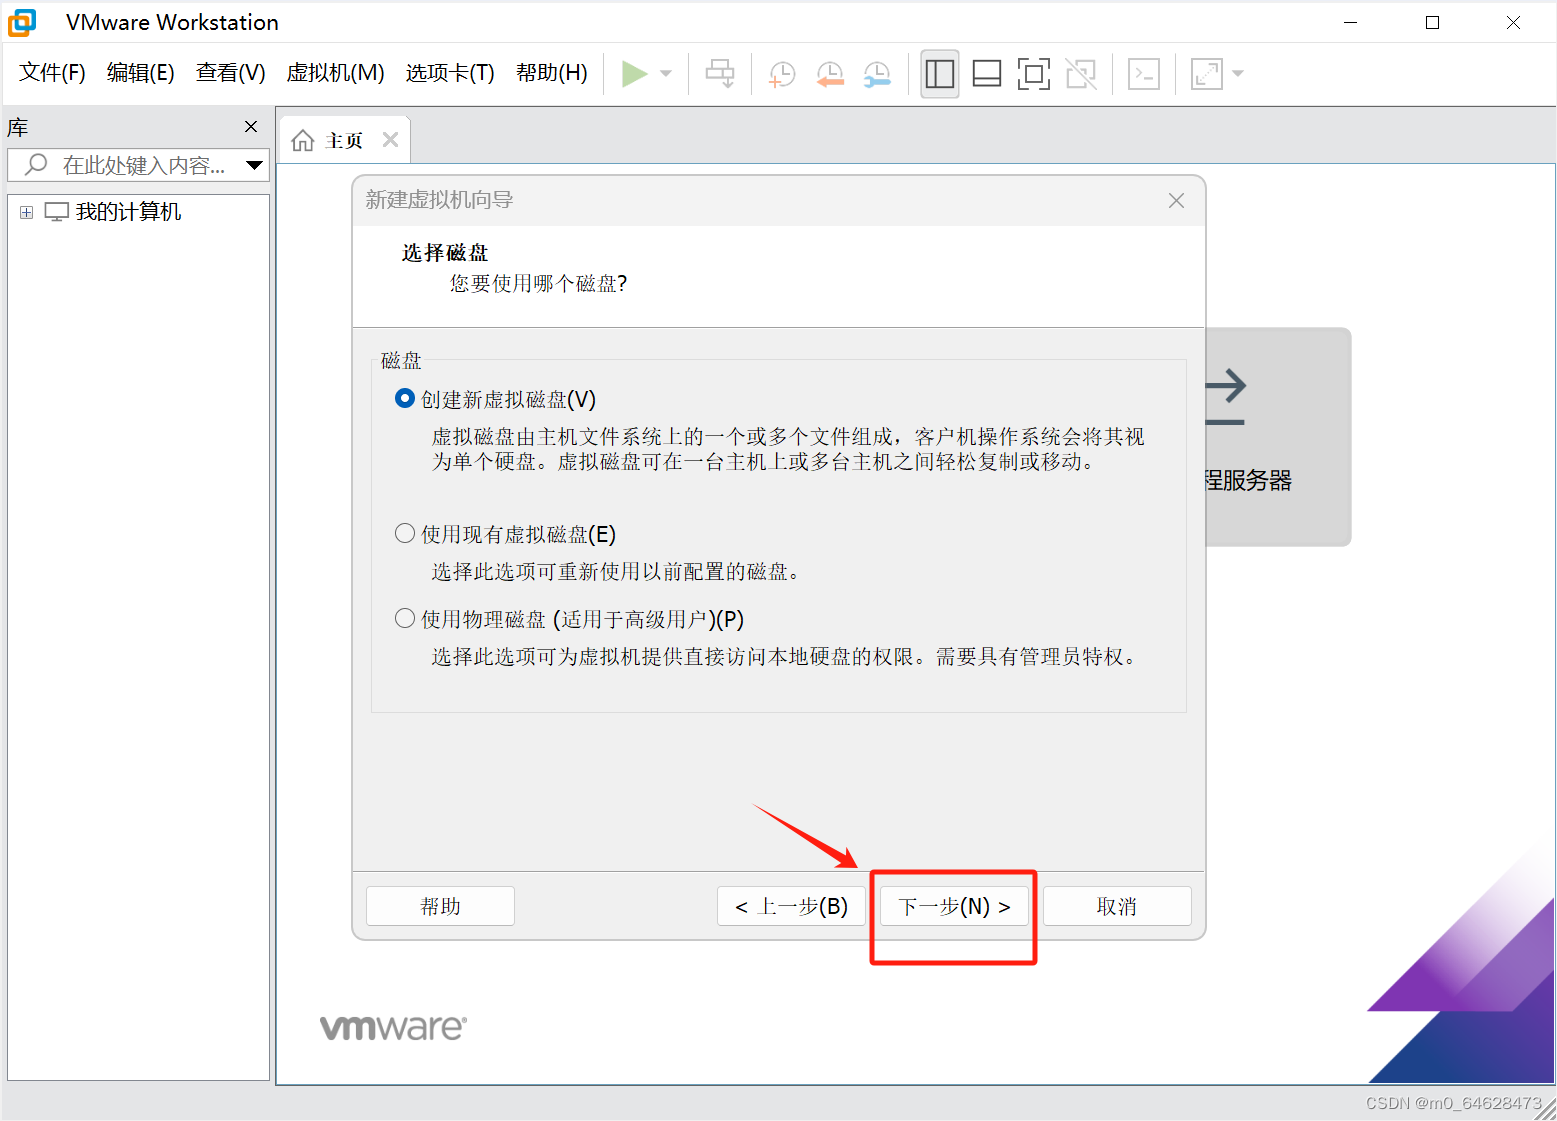Open the 帮助(H) menu

pos(552,73)
